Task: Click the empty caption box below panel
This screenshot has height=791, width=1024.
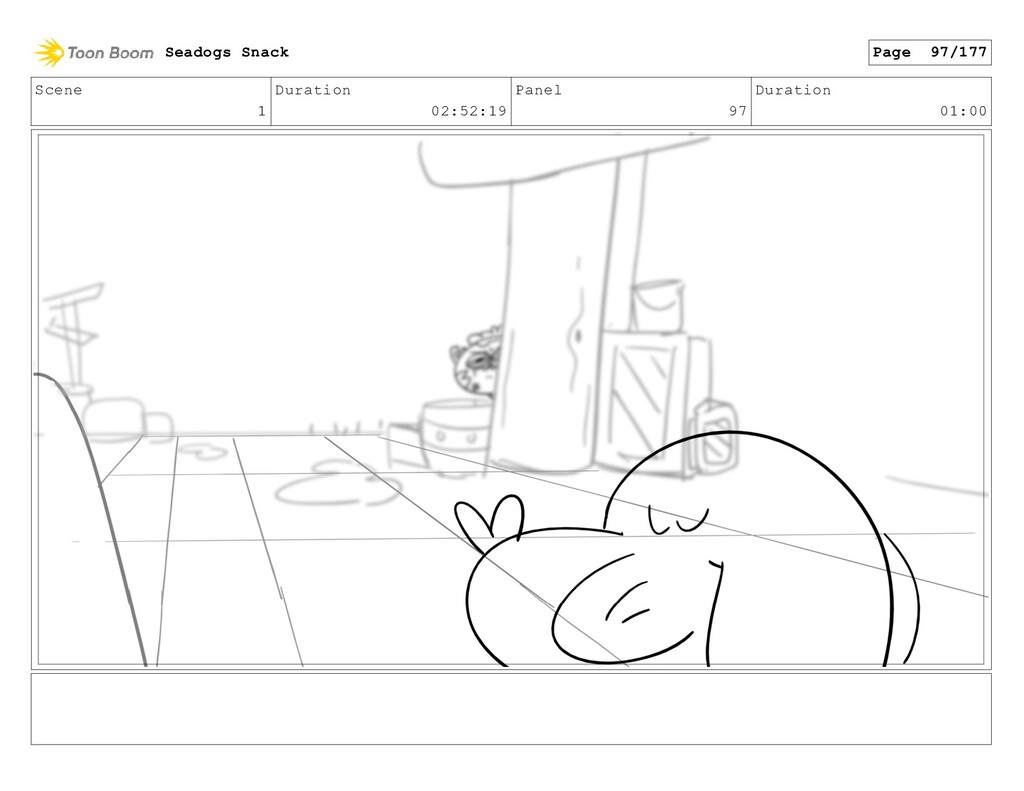Action: click(511, 709)
